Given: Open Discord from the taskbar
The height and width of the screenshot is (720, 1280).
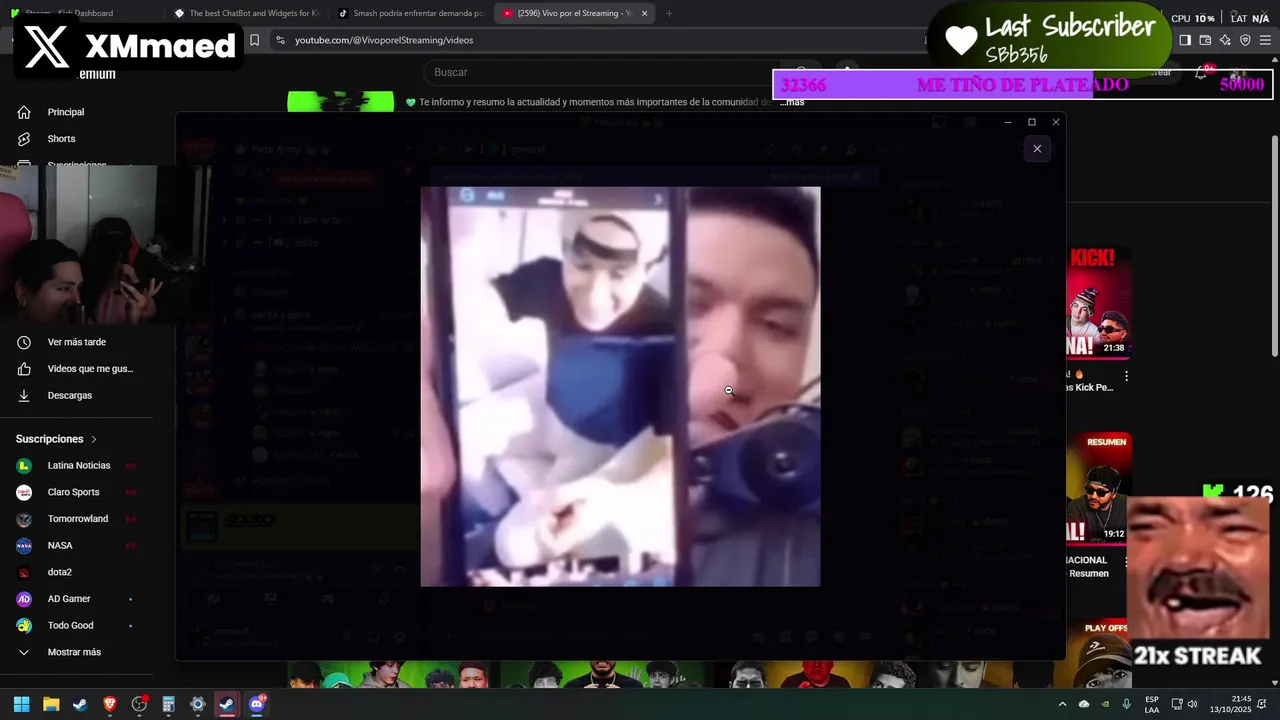Looking at the screenshot, I should point(257,704).
